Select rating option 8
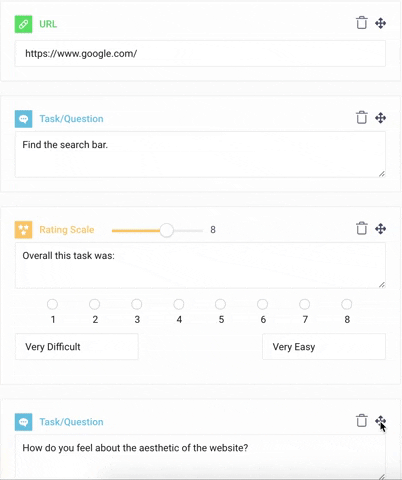Viewport: 402px width, 480px height. click(x=347, y=304)
